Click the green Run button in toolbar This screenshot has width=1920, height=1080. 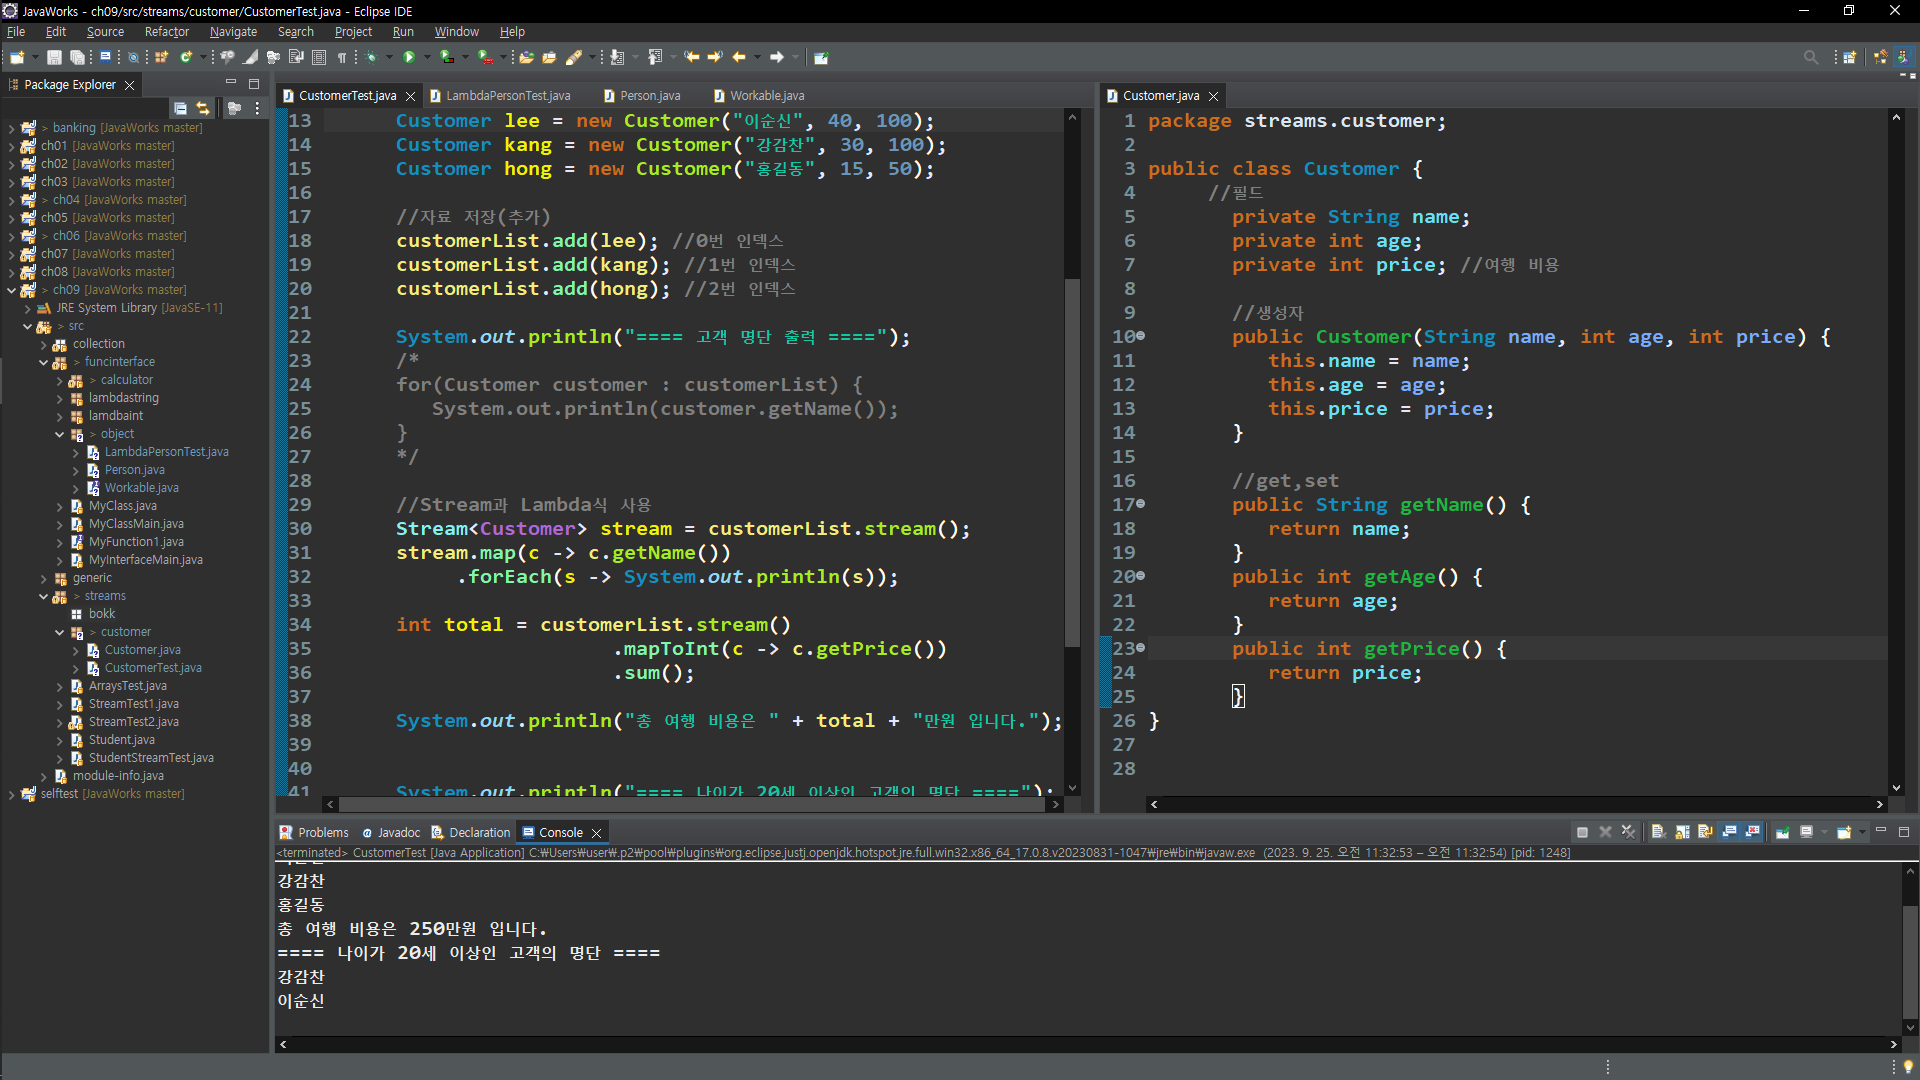pyautogui.click(x=408, y=57)
